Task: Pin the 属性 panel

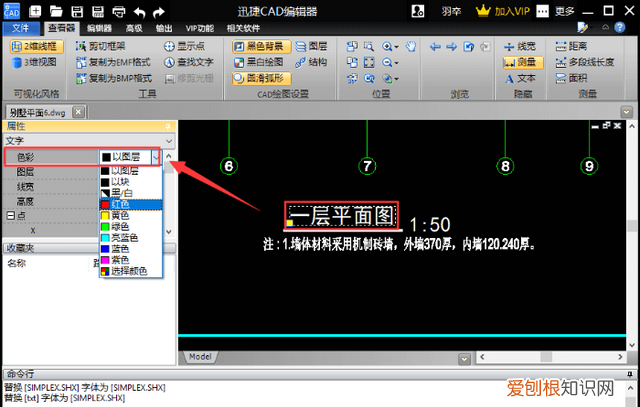Action: tap(168, 127)
